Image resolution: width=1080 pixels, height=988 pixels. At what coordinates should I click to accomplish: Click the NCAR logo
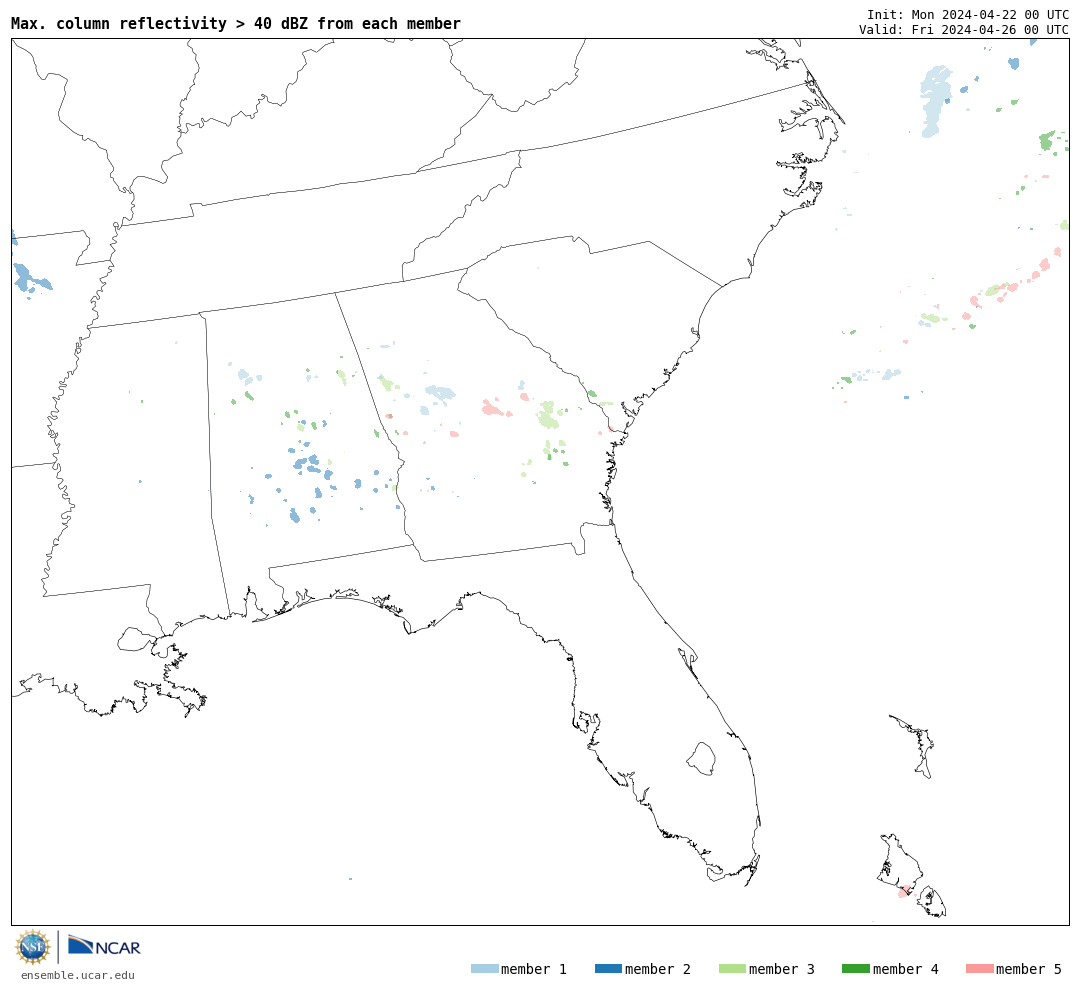tap(104, 945)
